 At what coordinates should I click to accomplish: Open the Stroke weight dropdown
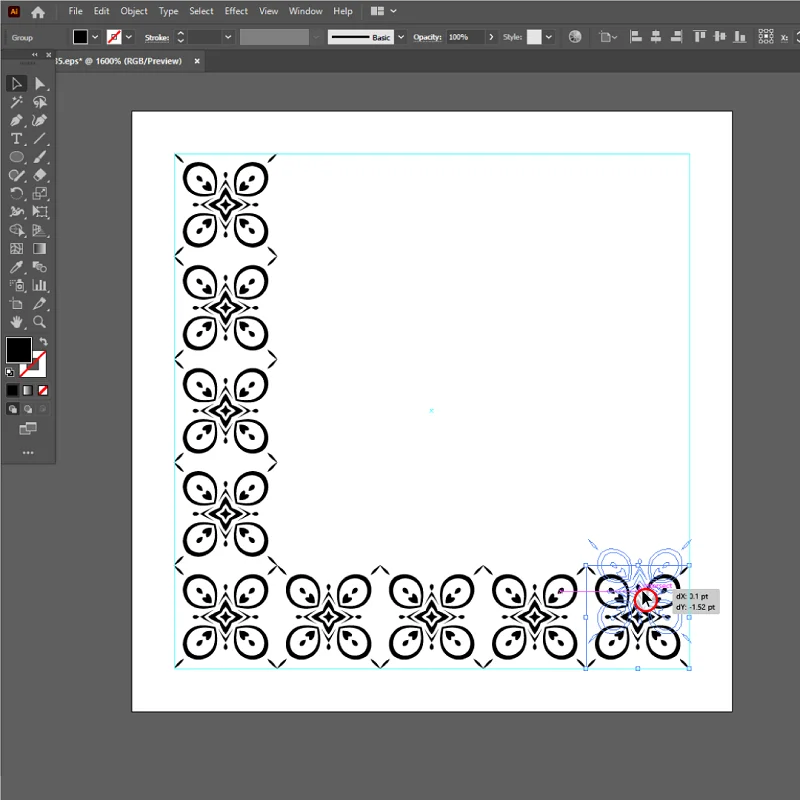click(228, 37)
